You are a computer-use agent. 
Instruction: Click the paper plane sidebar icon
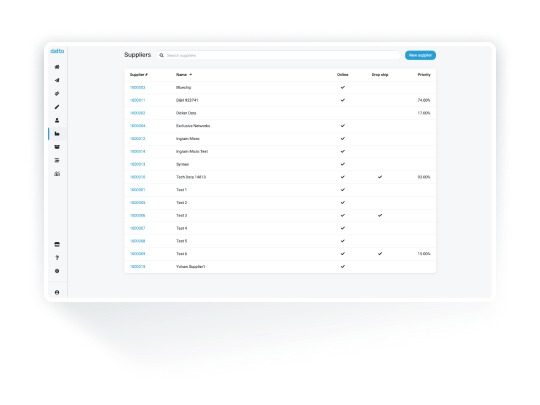[x=57, y=80]
